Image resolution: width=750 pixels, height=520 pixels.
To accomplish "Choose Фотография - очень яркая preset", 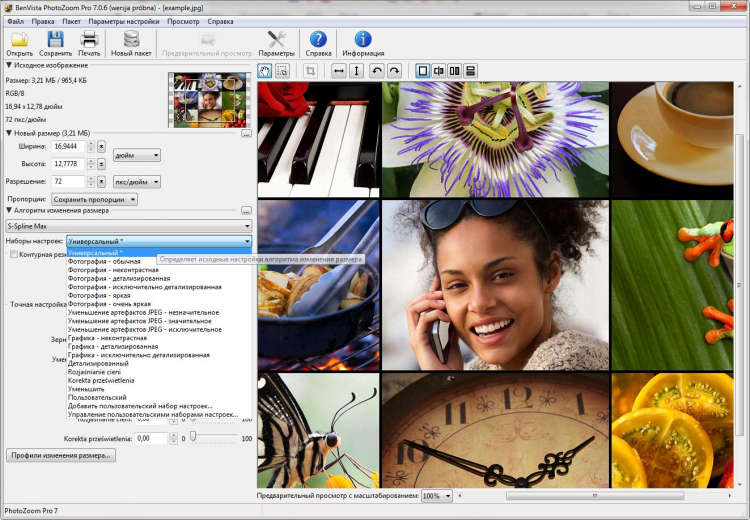I will 159,304.
